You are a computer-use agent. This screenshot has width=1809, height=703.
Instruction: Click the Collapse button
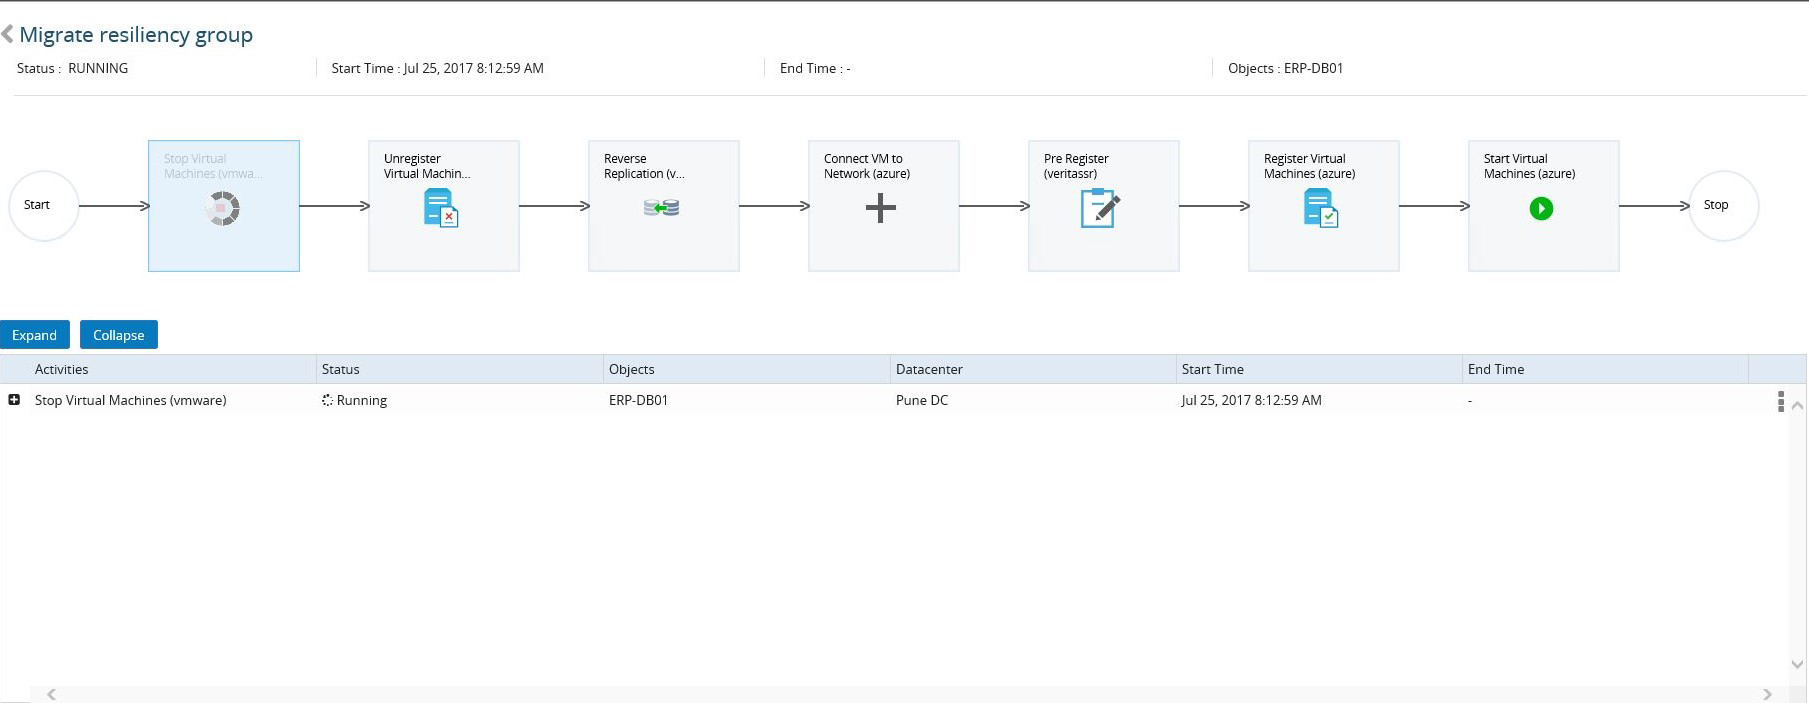pos(119,335)
